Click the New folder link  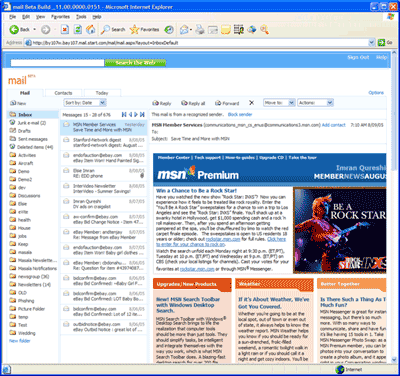pos(20,341)
